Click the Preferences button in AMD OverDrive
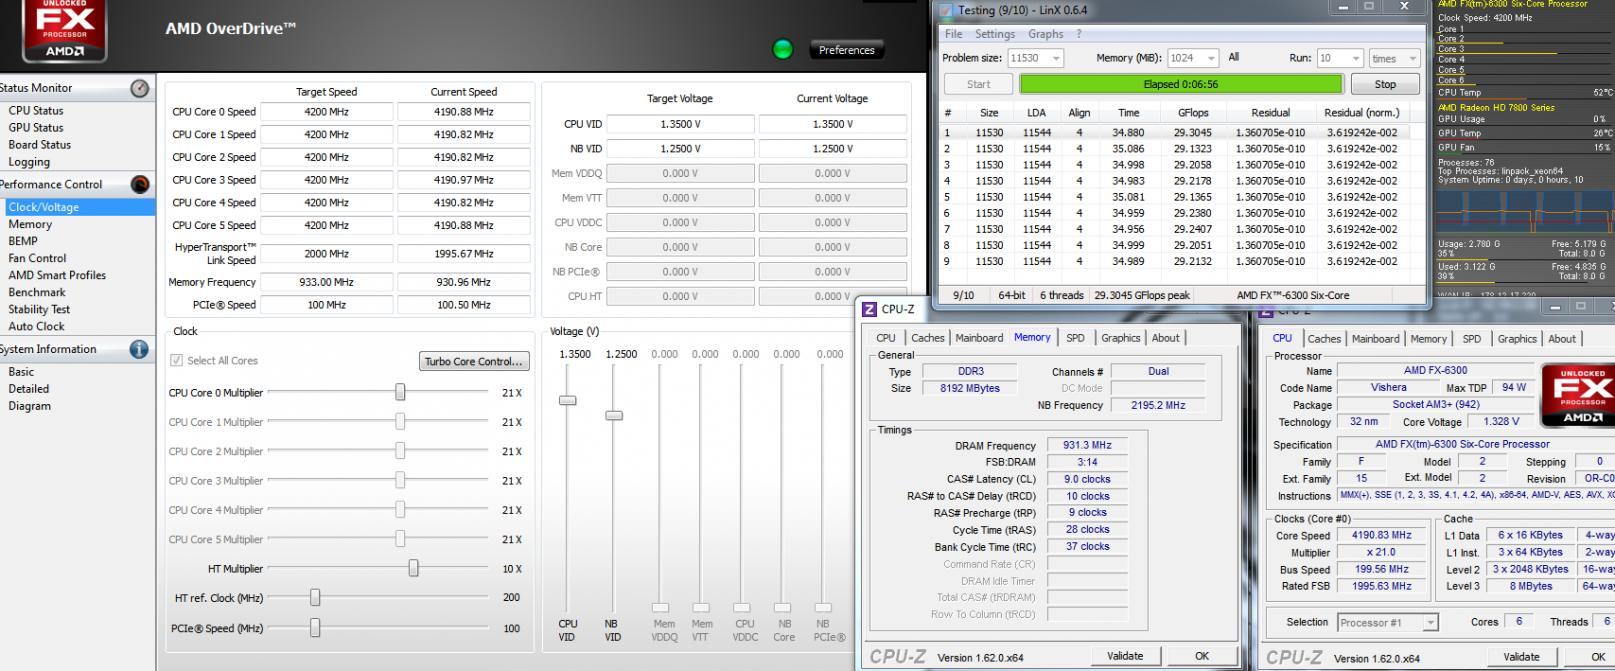 pyautogui.click(x=846, y=50)
